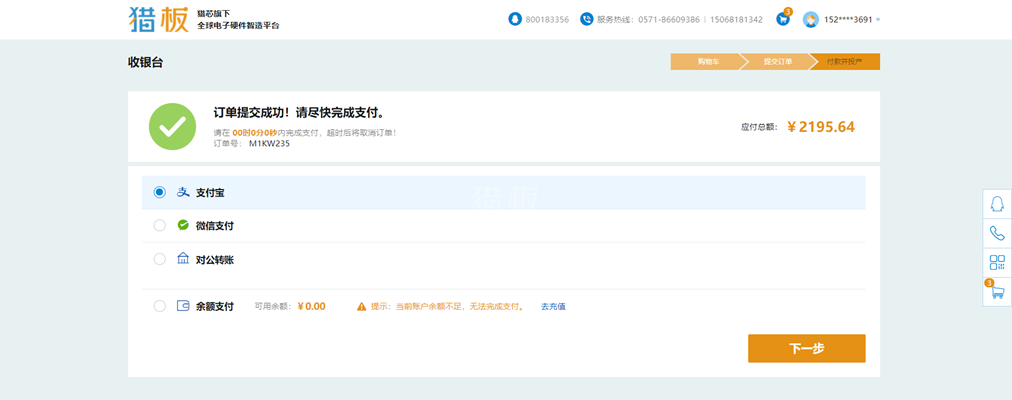The image size is (1012, 400).
Task: Go to the 购物车 step in progress bar
Action: (707, 62)
